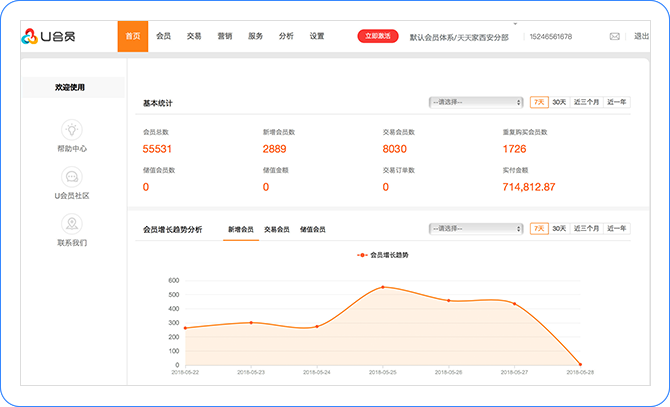Open the 基本统计 请选择 dropdown
Image resolution: width=670 pixels, height=407 pixels.
pos(476,102)
